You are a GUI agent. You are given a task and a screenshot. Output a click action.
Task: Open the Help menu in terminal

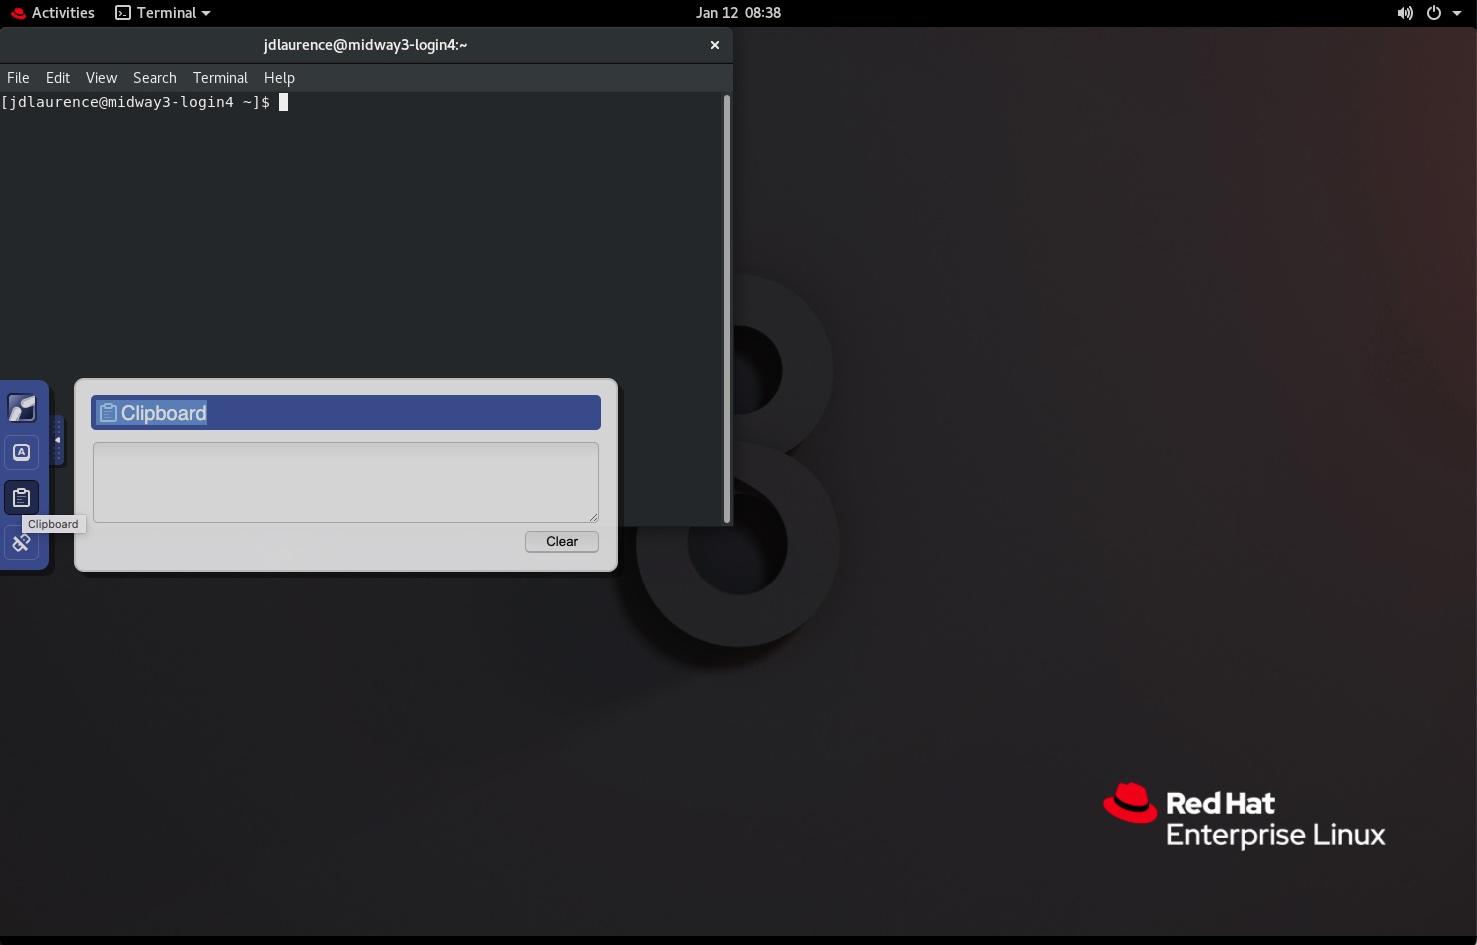click(279, 78)
